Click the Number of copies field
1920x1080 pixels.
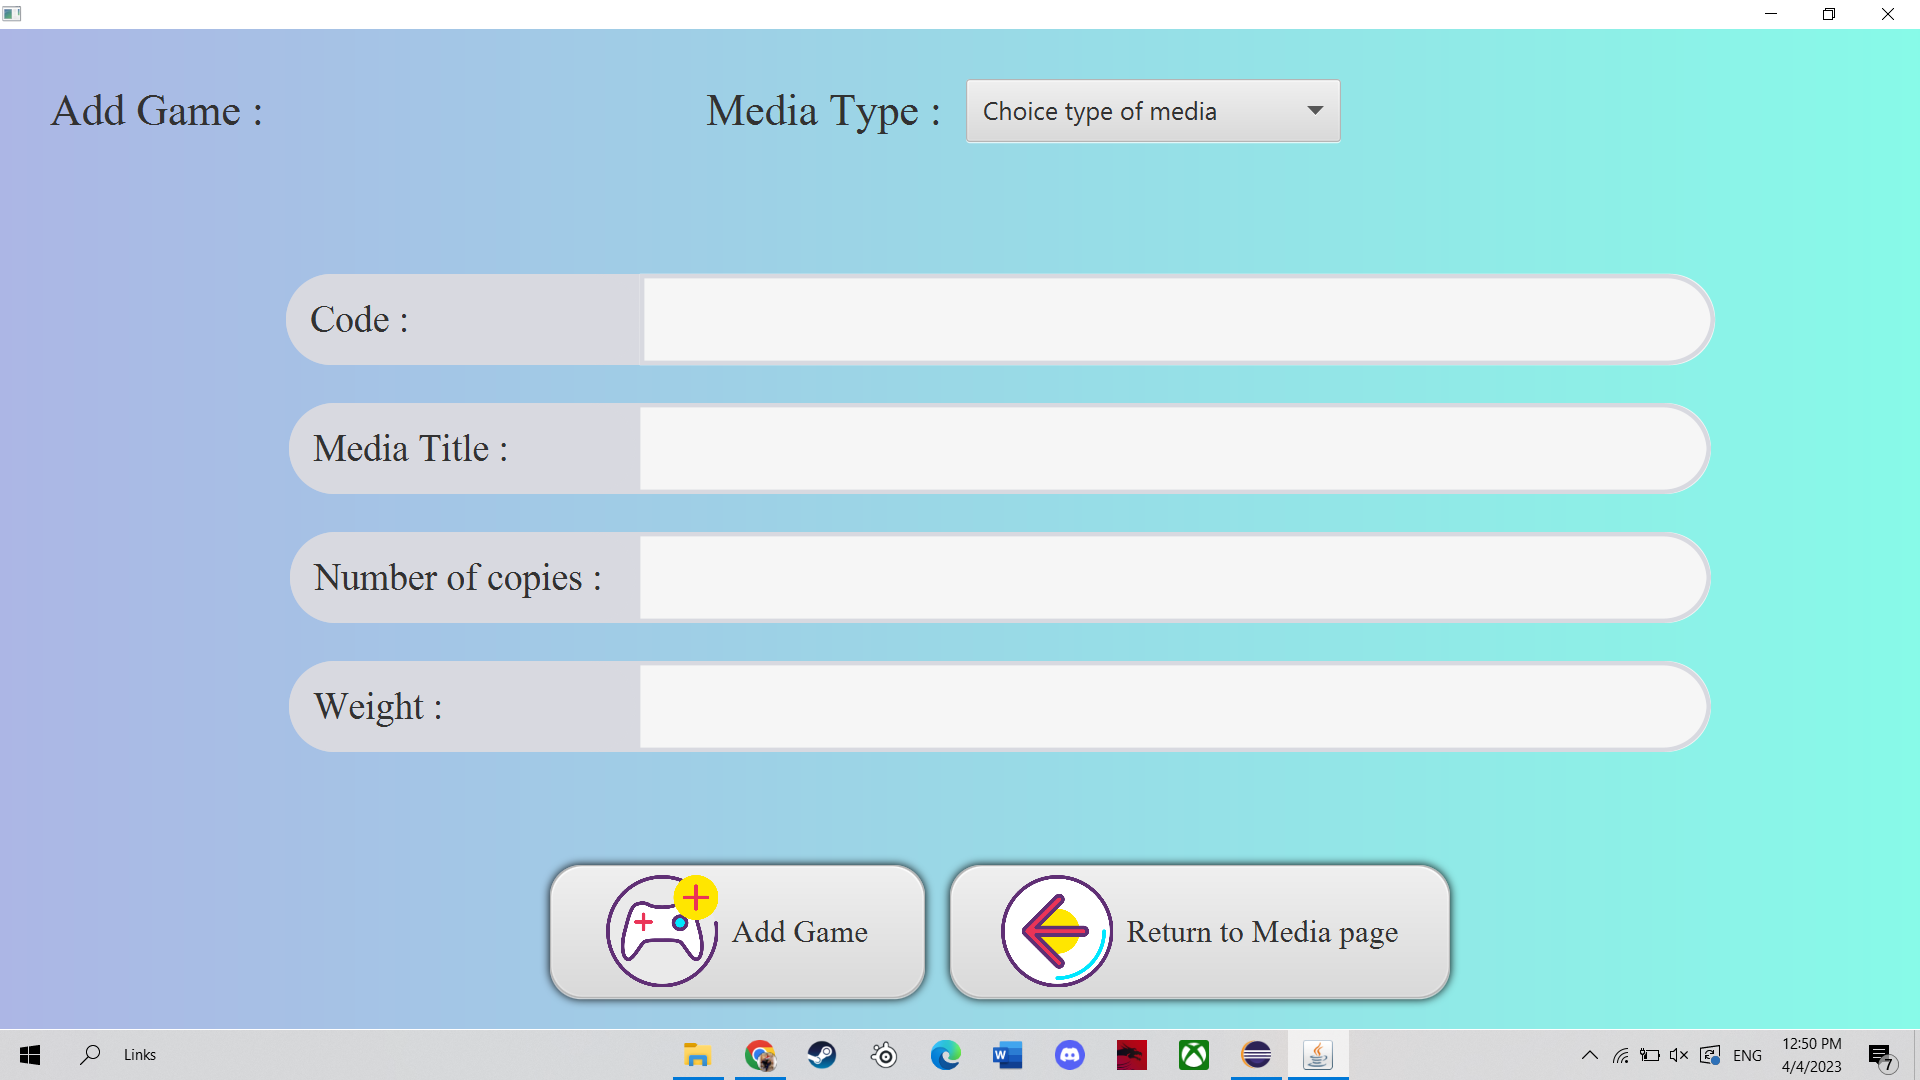pyautogui.click(x=1172, y=578)
